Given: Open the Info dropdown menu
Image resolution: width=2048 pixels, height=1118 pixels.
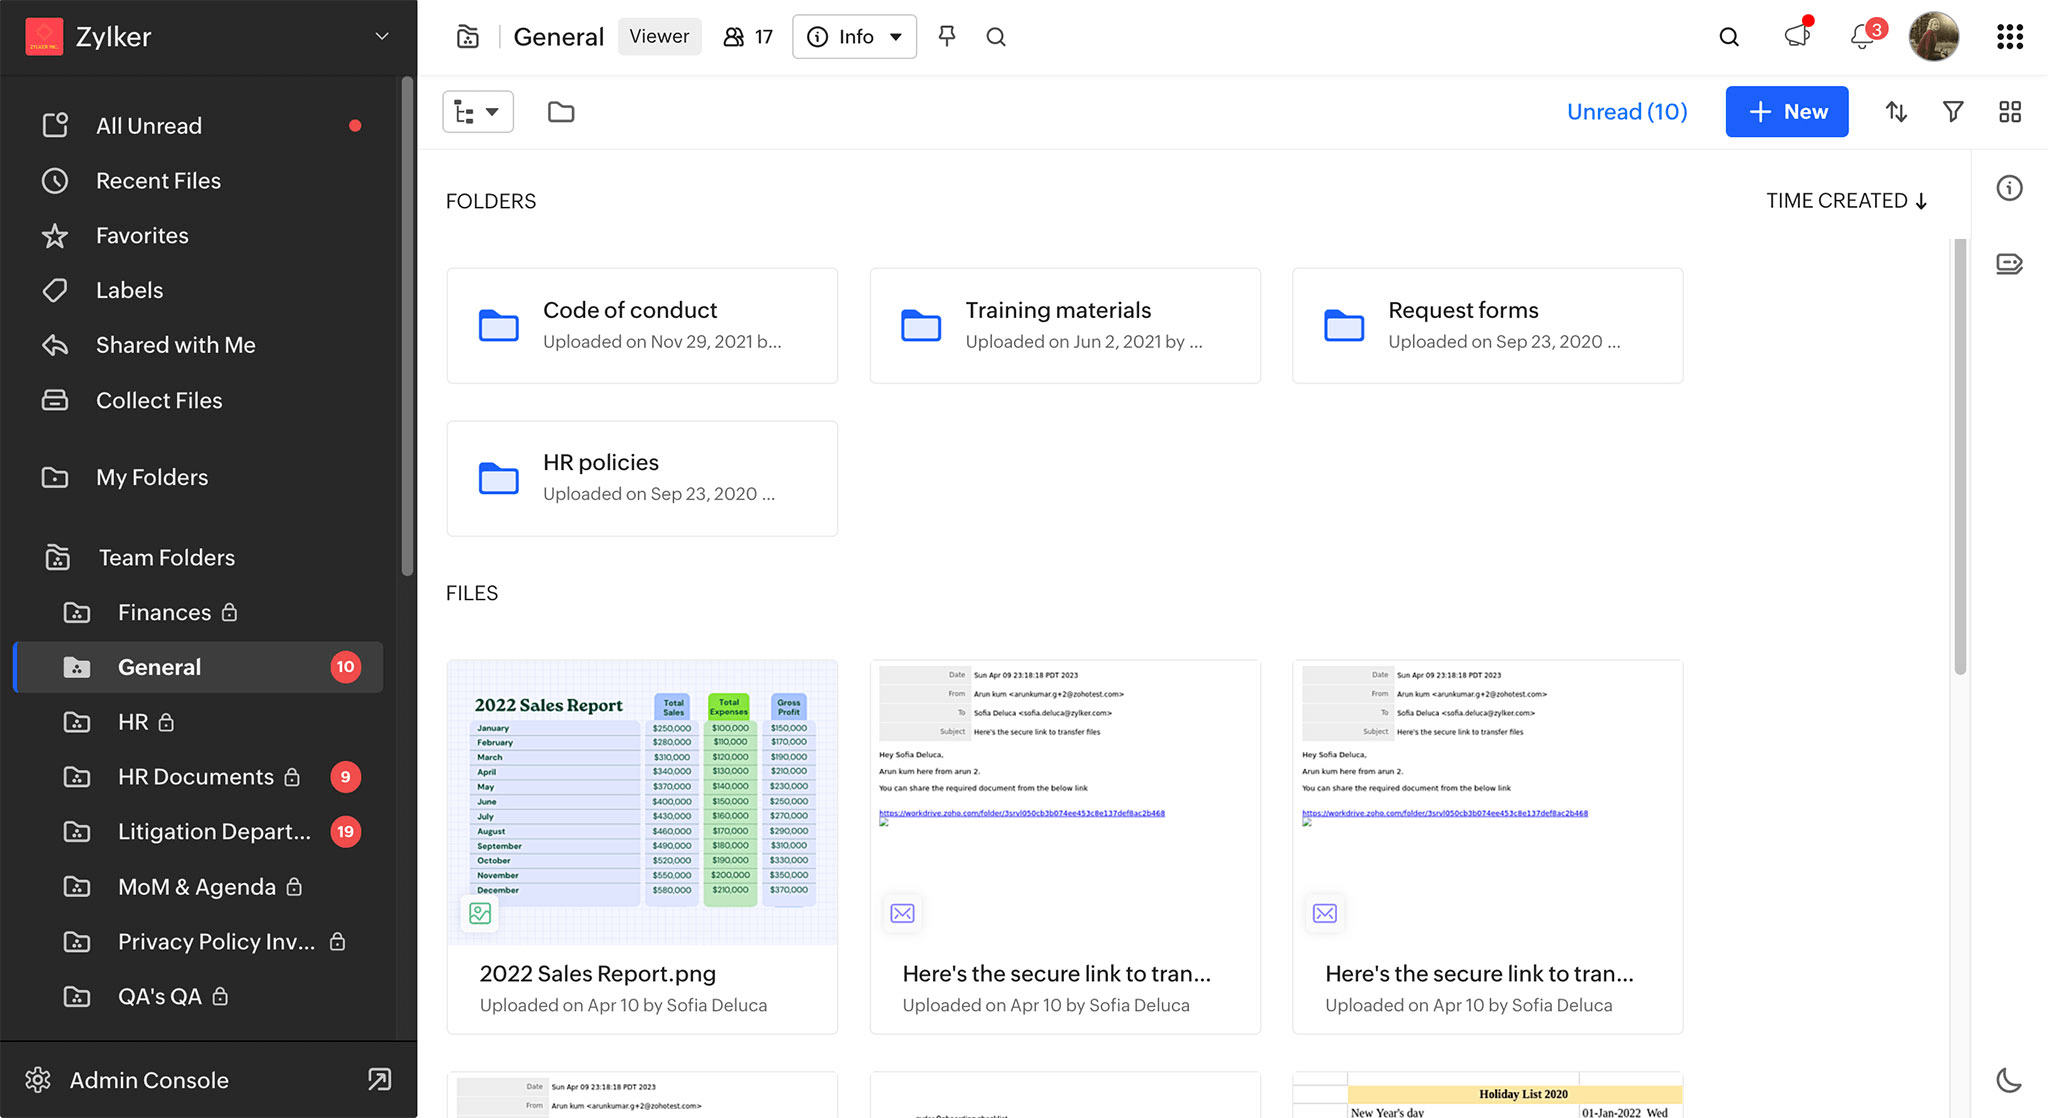Looking at the screenshot, I should pyautogui.click(x=854, y=37).
